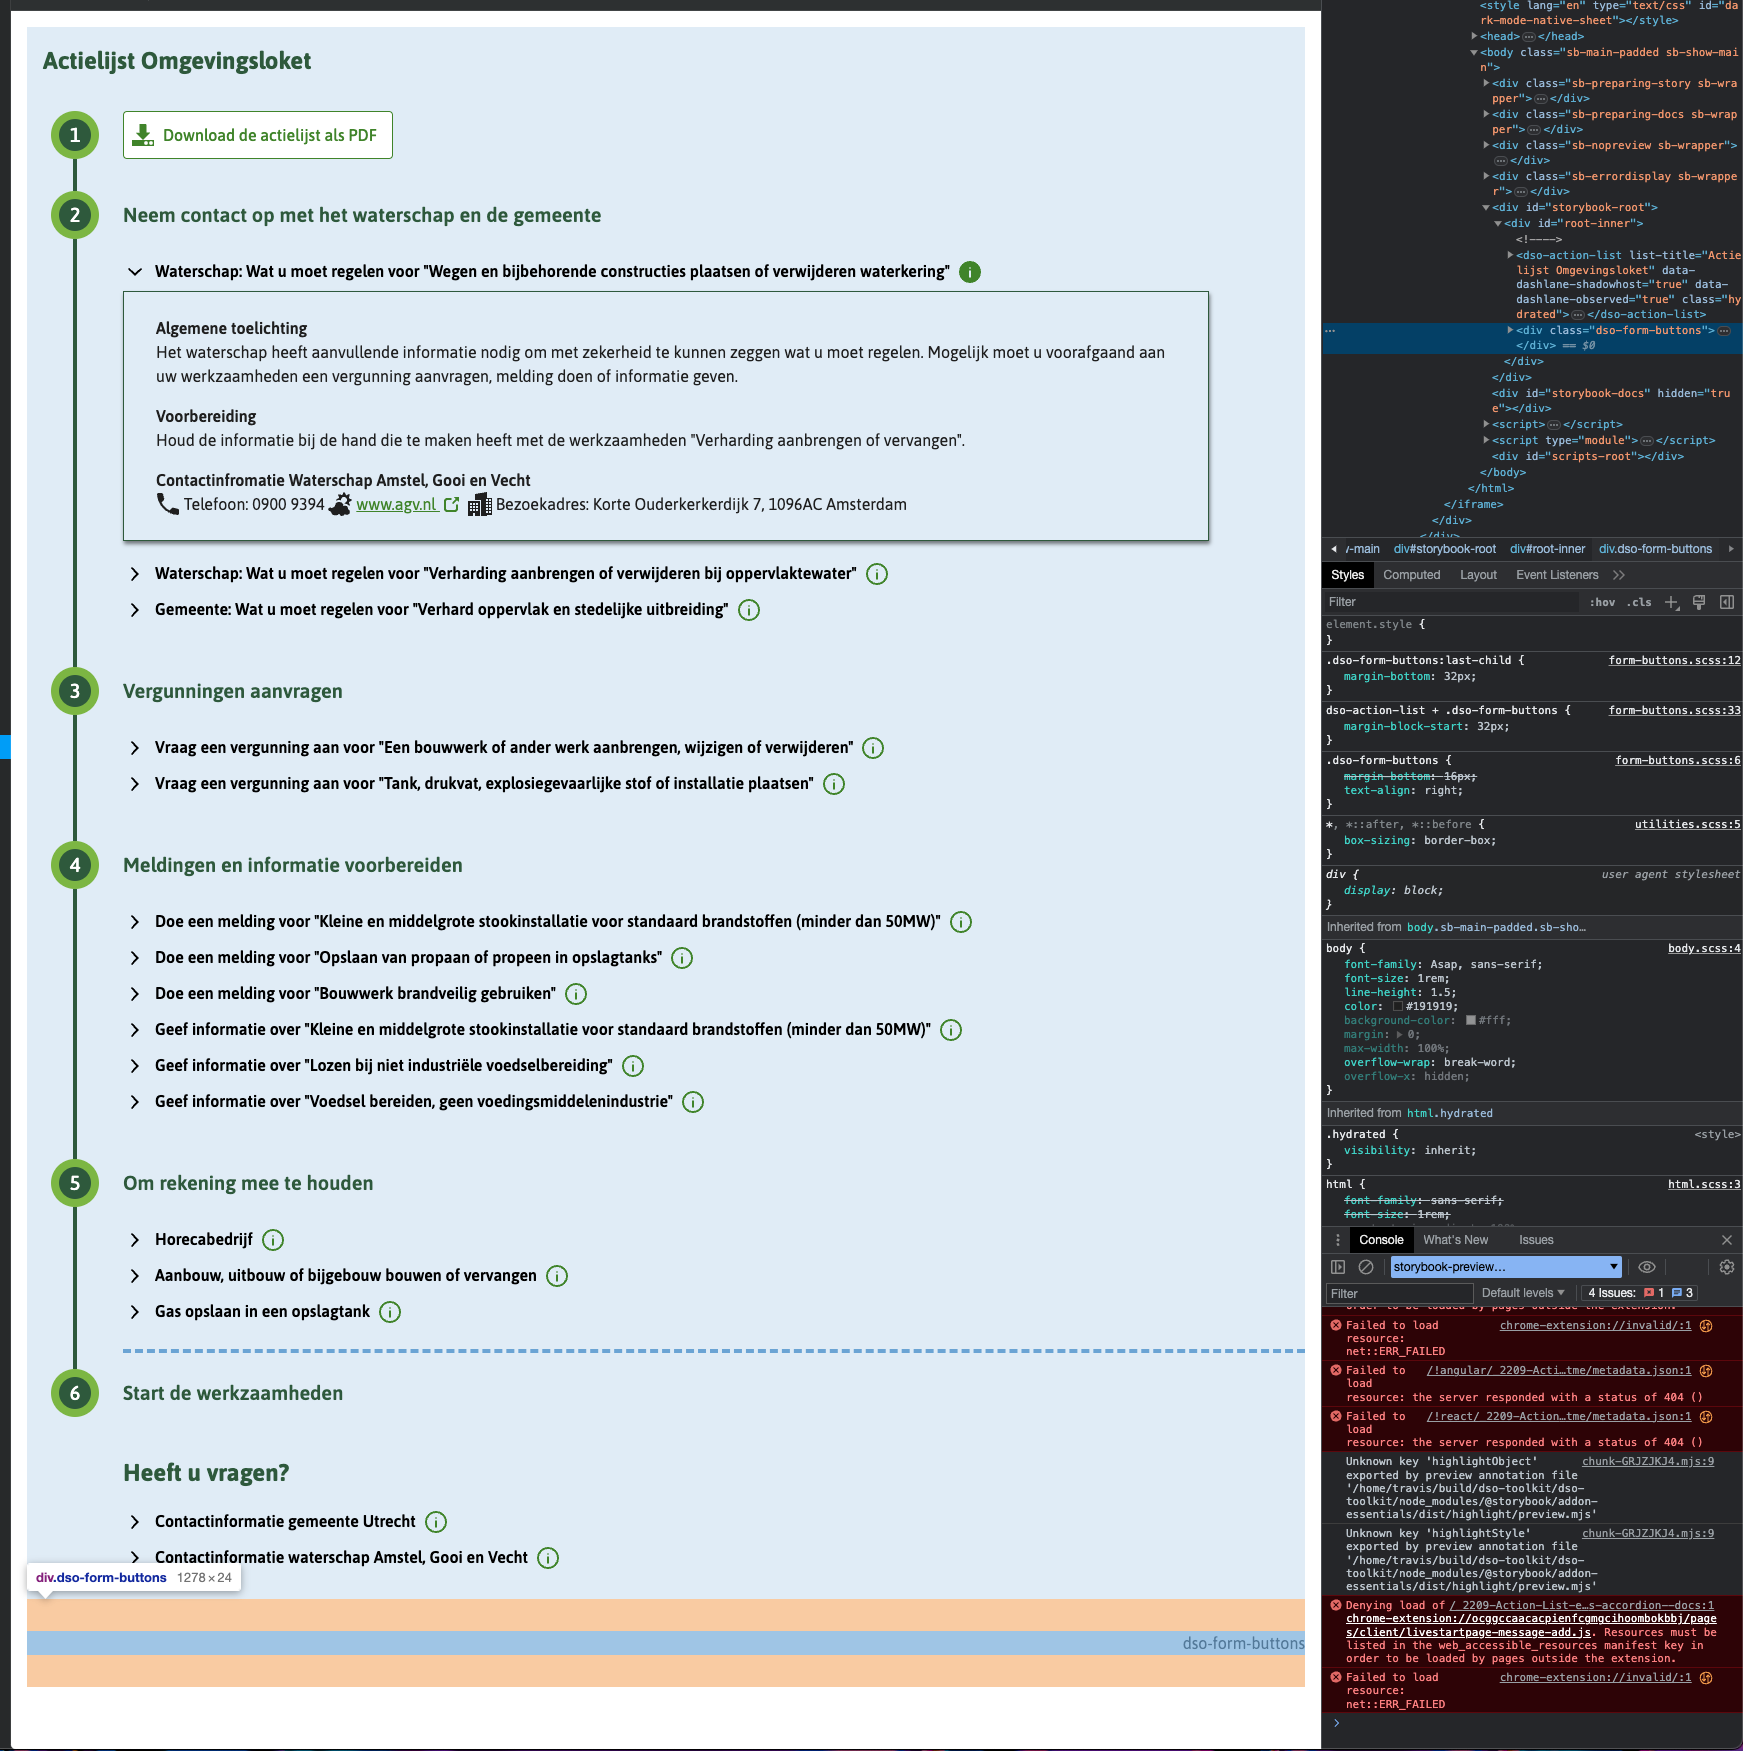1743x1751 pixels.
Task: Expand 'Contactinformatie gemeente Utrecht' item
Action: point(134,1521)
